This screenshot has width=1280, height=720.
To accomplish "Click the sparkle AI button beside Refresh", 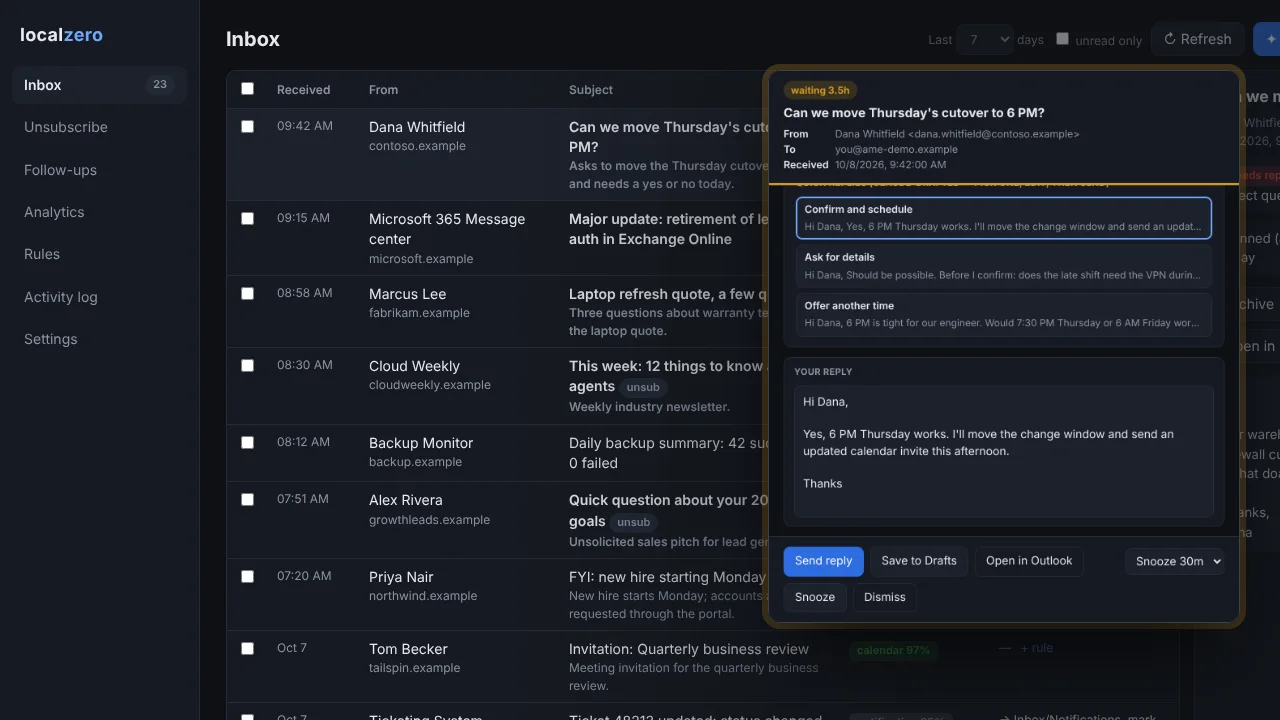I will click(1267, 39).
